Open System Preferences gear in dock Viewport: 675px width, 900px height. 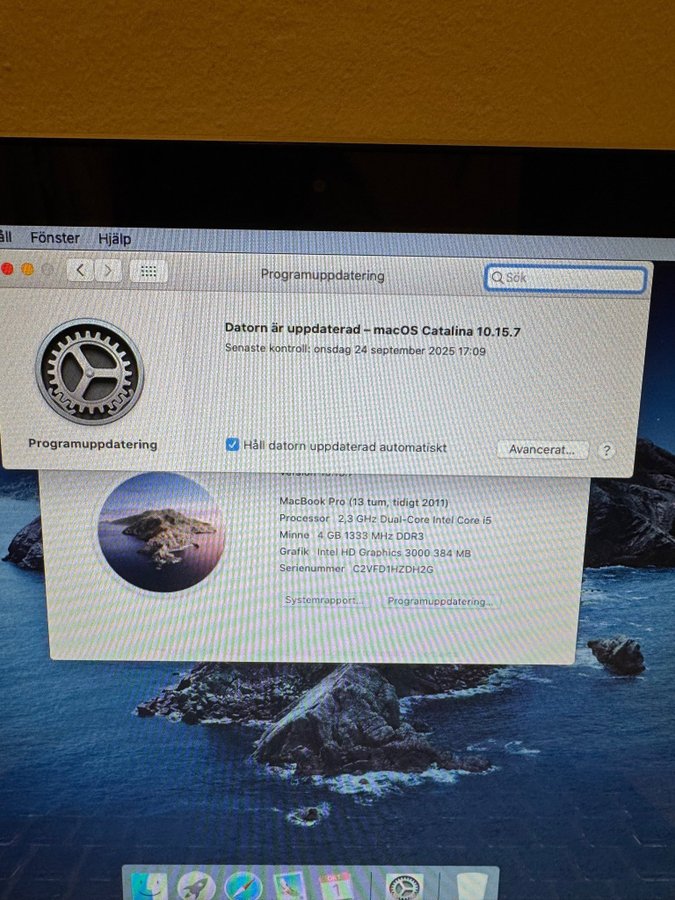point(405,887)
